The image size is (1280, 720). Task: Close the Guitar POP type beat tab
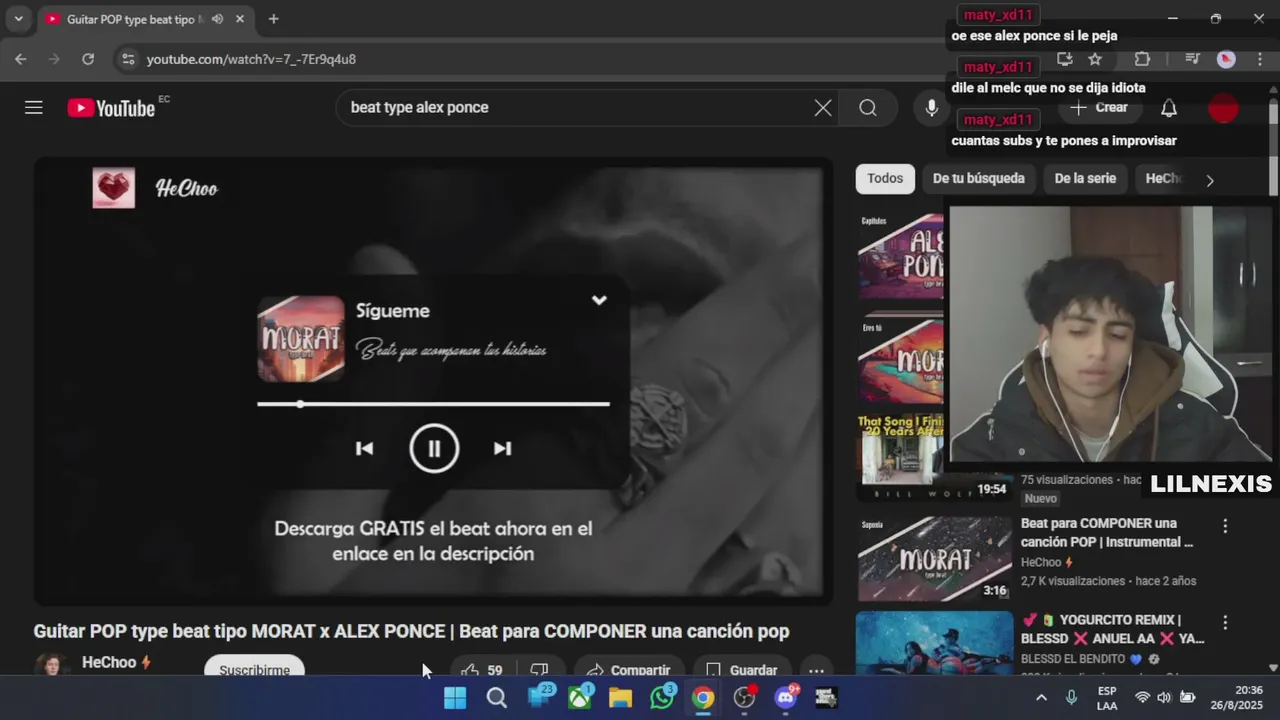240,19
